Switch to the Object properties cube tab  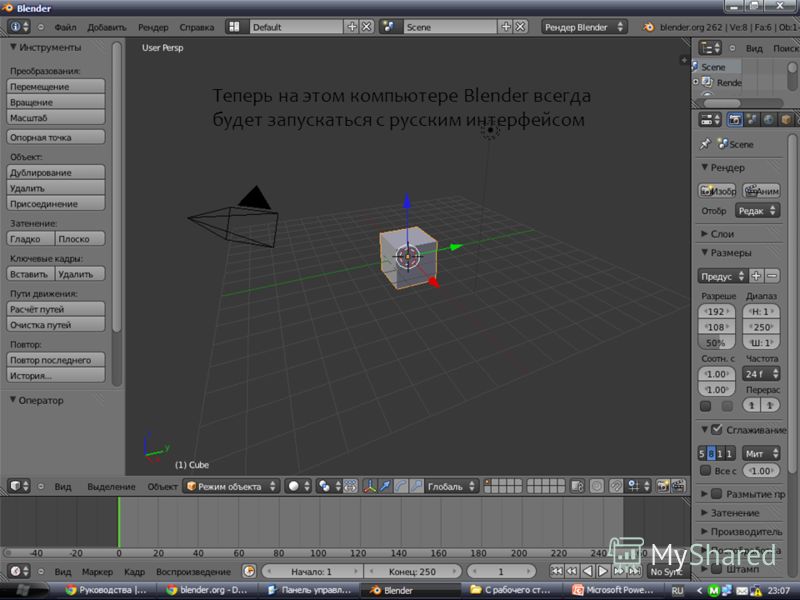point(786,120)
